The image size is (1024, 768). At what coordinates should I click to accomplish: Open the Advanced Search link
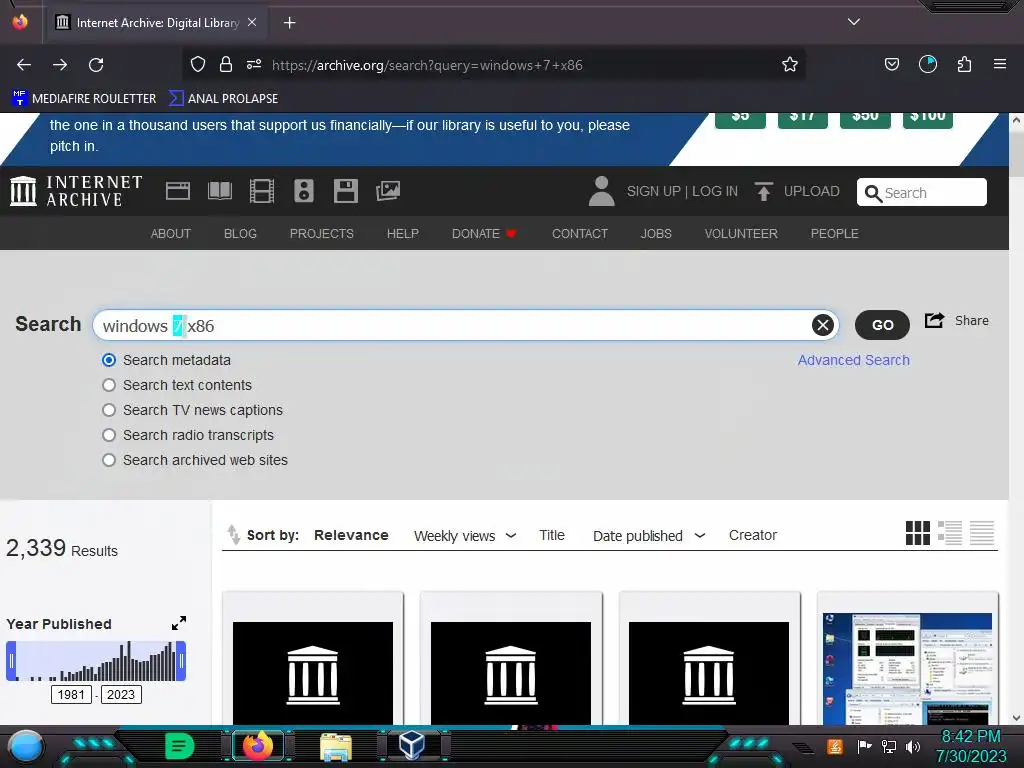point(854,360)
